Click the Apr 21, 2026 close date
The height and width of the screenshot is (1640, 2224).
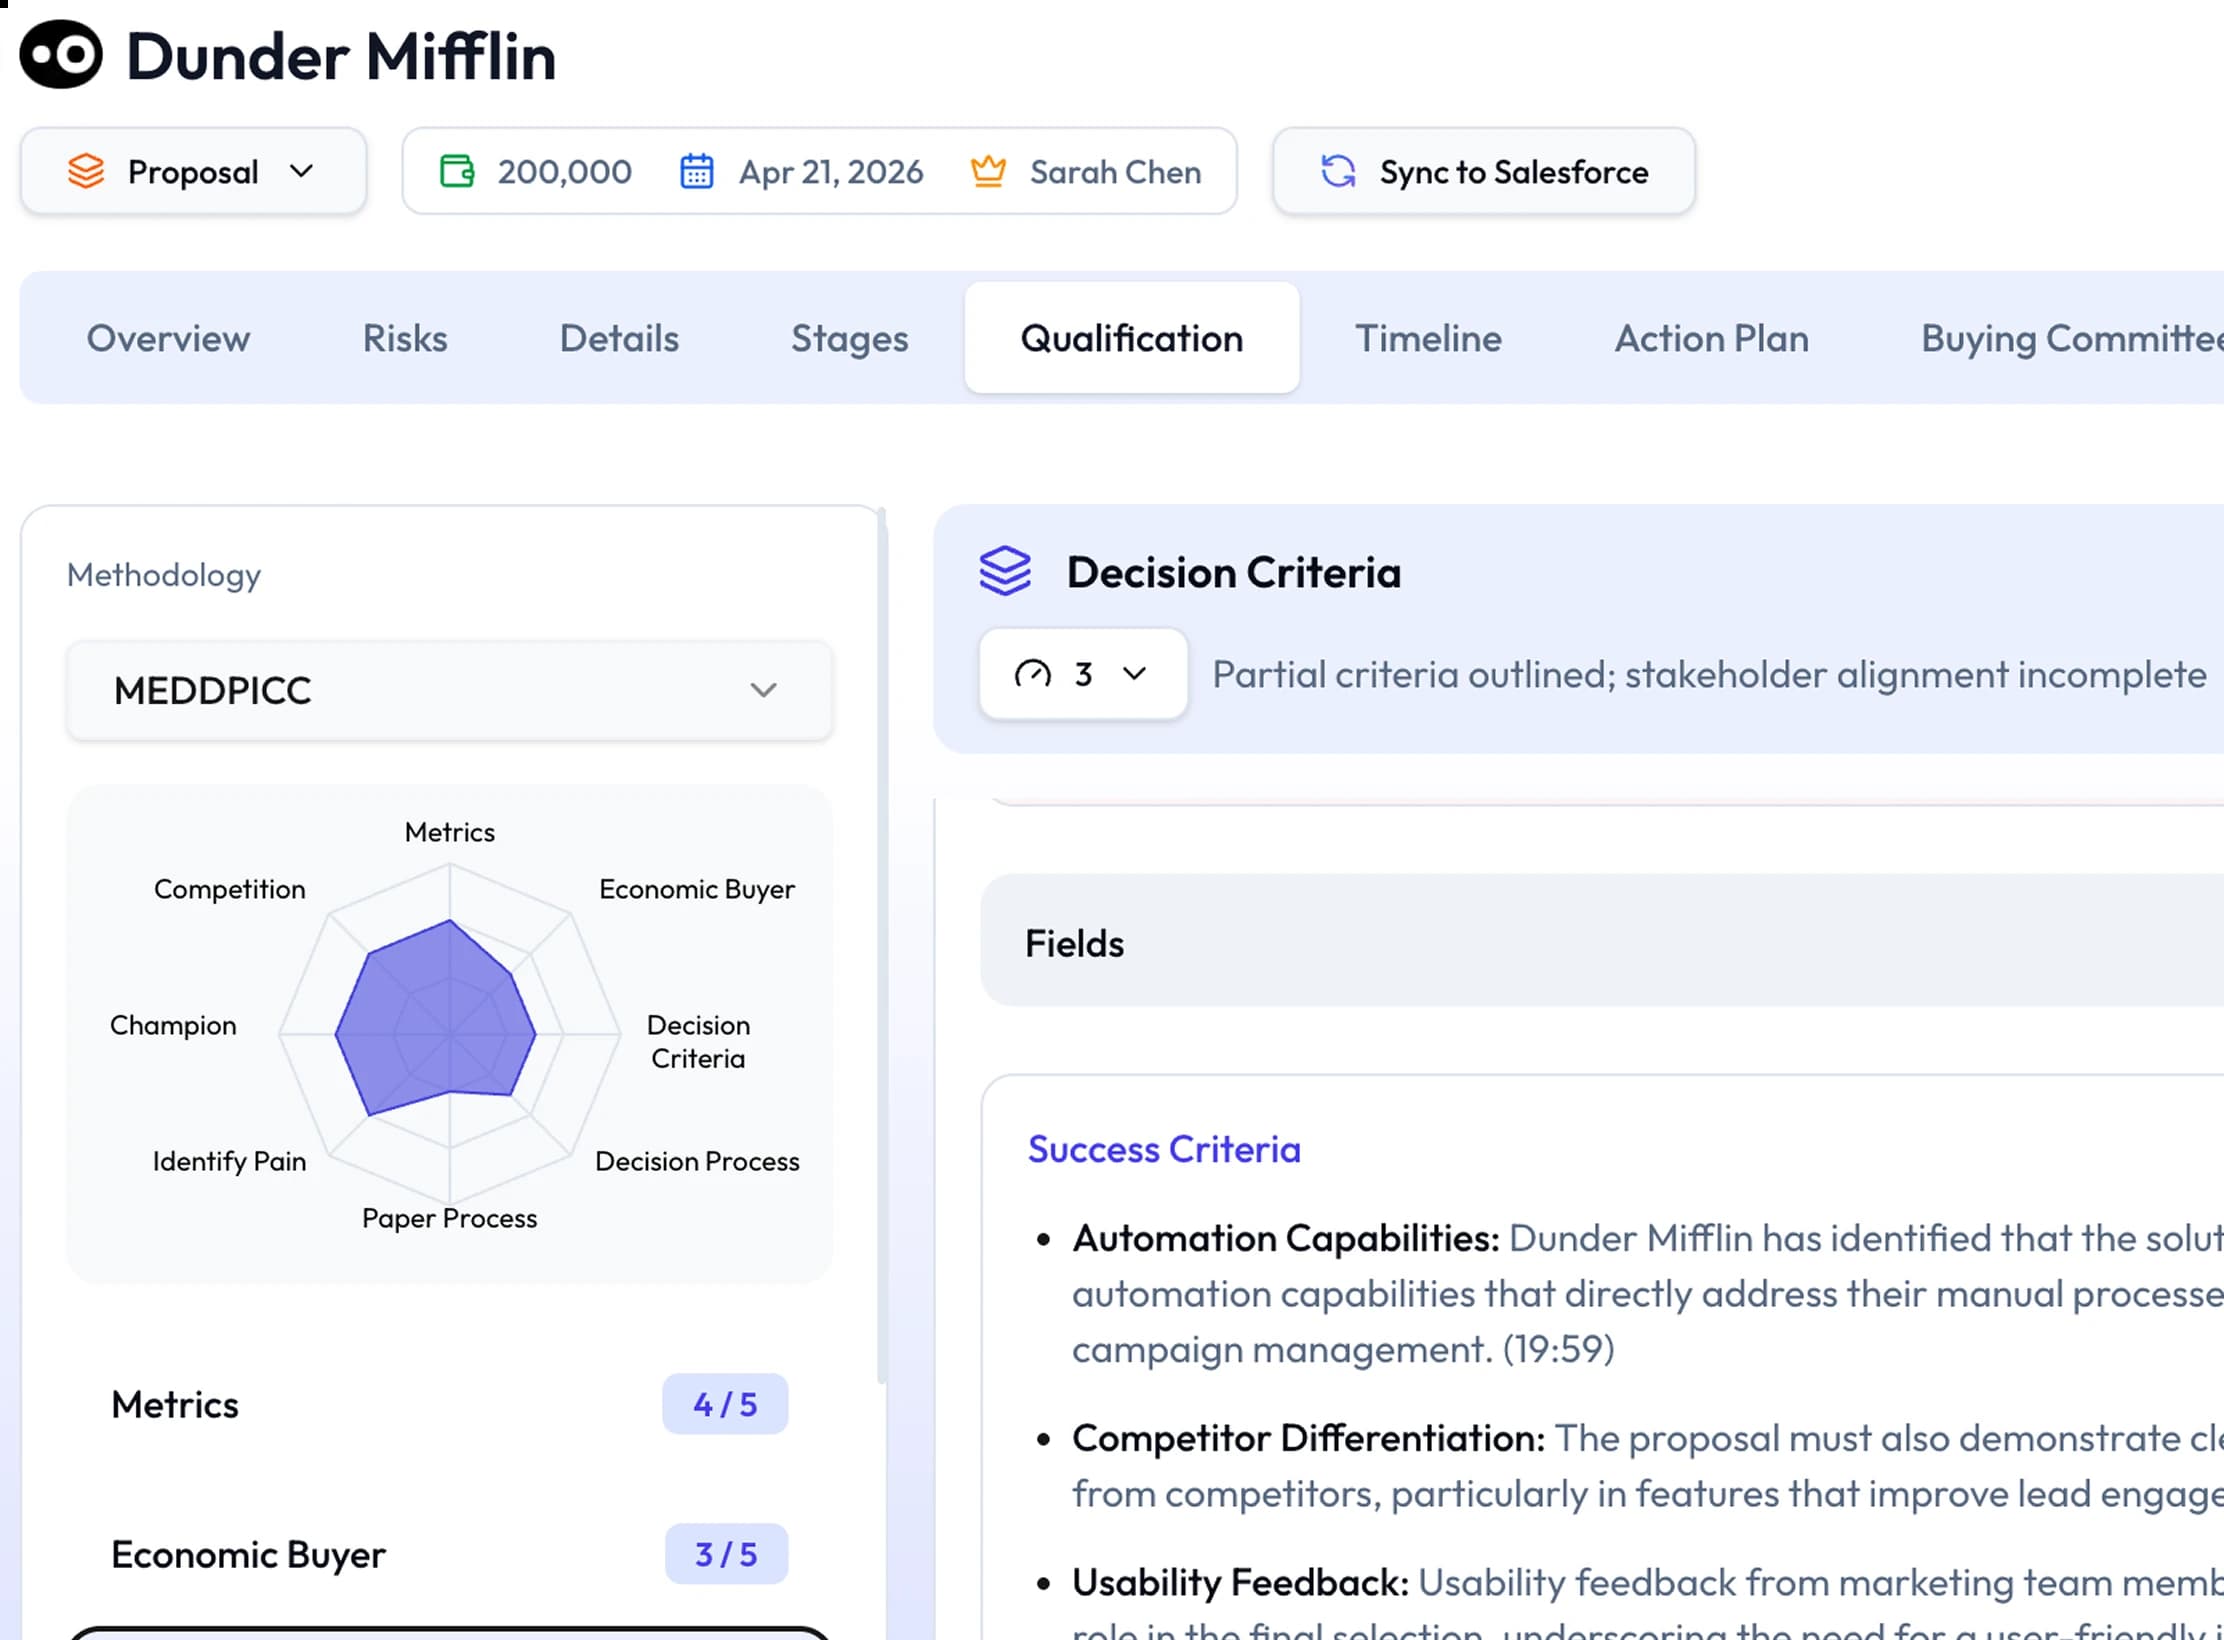831,172
